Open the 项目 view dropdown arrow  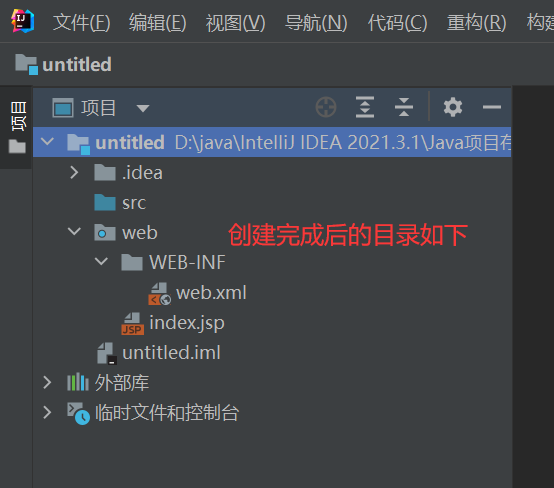143,108
